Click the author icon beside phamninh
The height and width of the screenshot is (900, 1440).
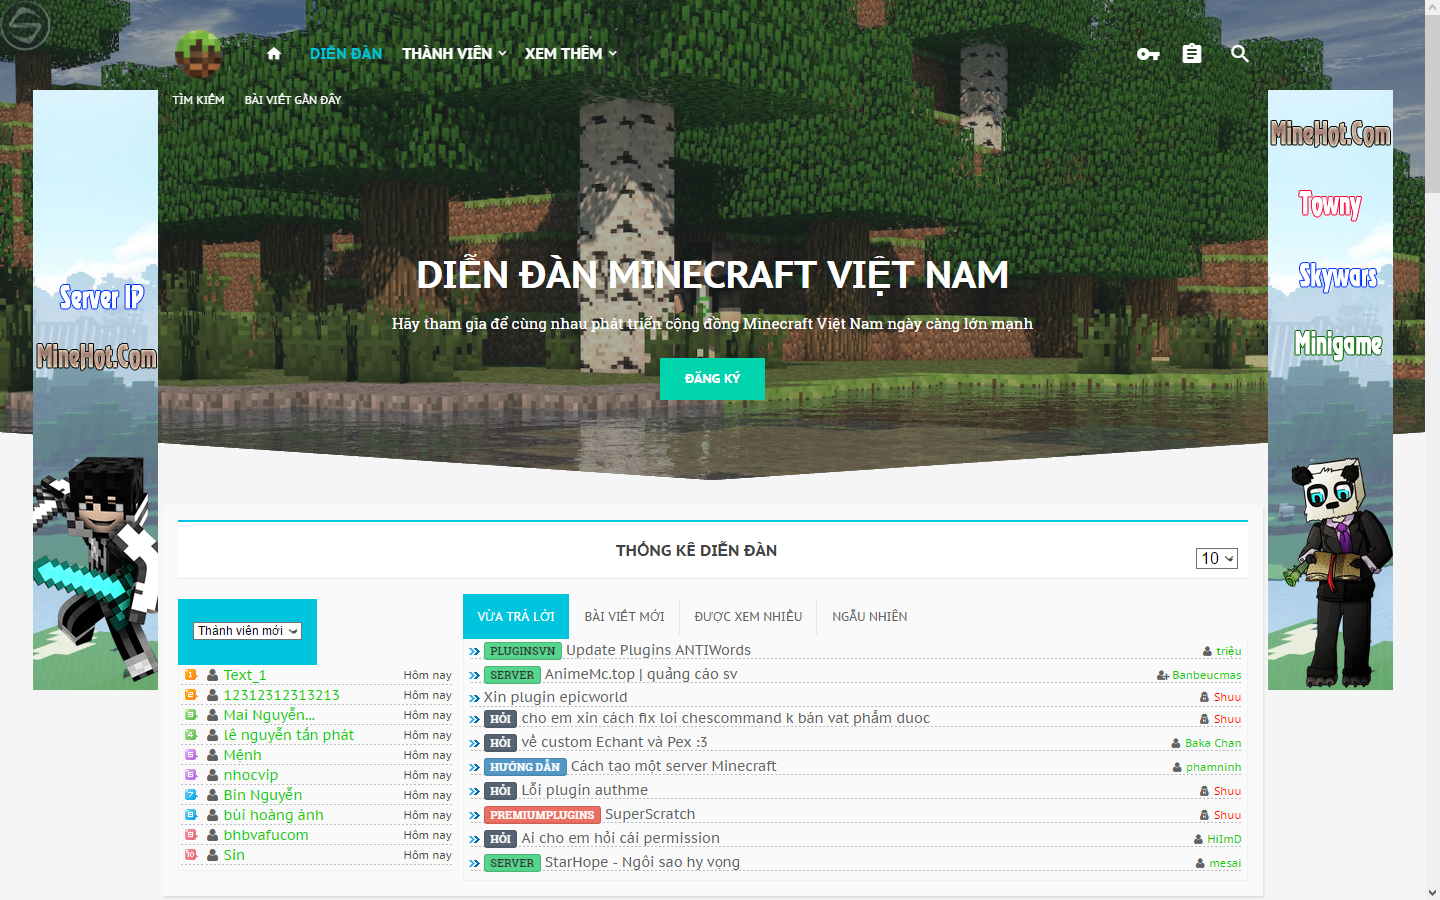click(x=1177, y=768)
